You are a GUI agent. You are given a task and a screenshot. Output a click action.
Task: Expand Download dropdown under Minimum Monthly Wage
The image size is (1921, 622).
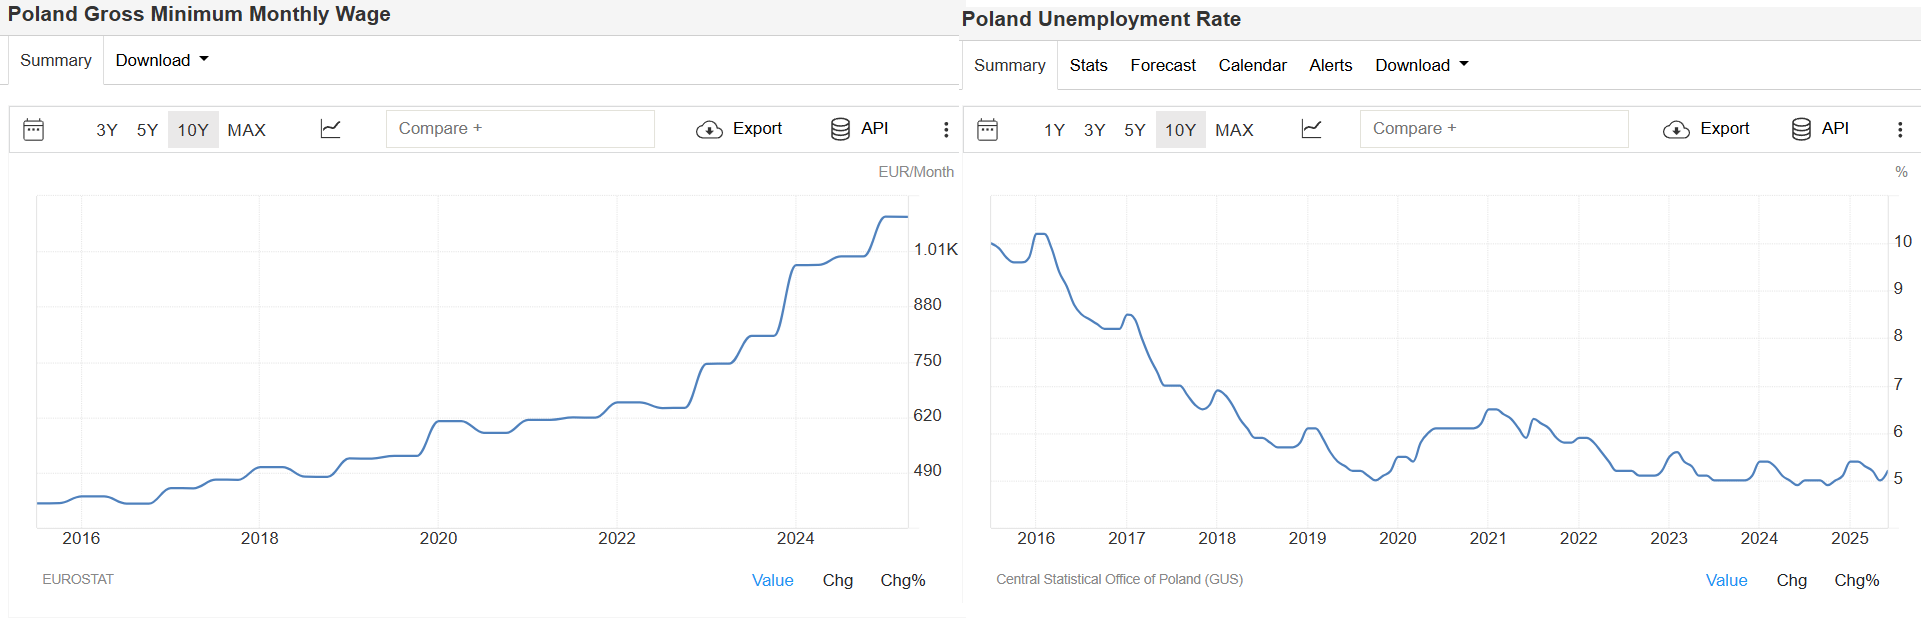pyautogui.click(x=162, y=60)
